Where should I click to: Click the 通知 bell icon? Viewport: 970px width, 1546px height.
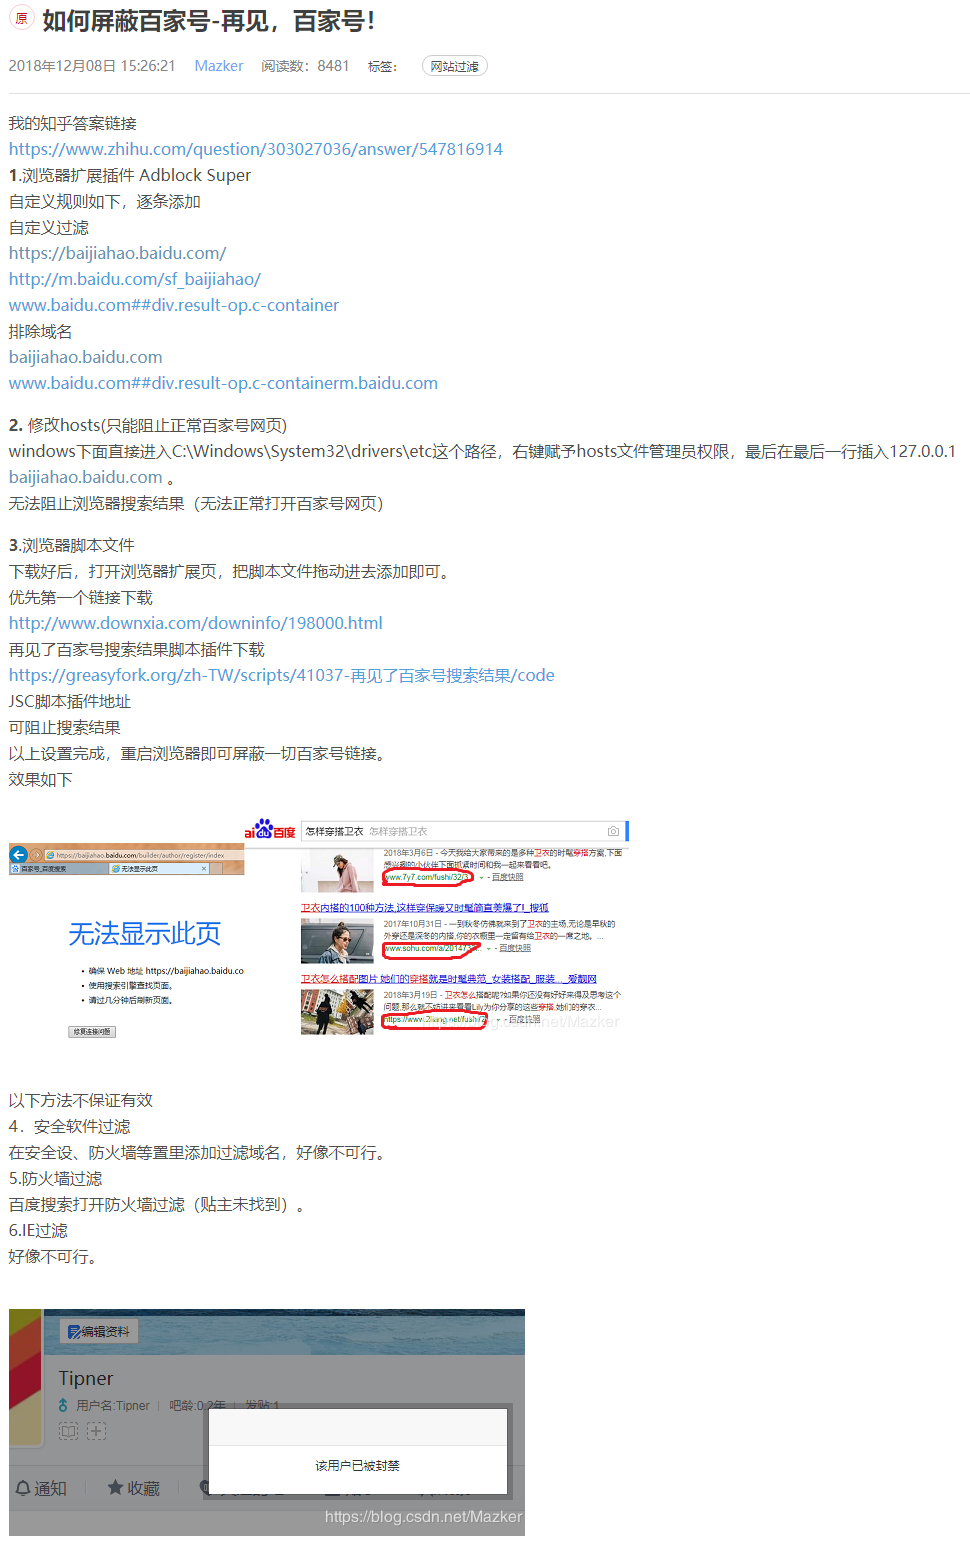[23, 1488]
